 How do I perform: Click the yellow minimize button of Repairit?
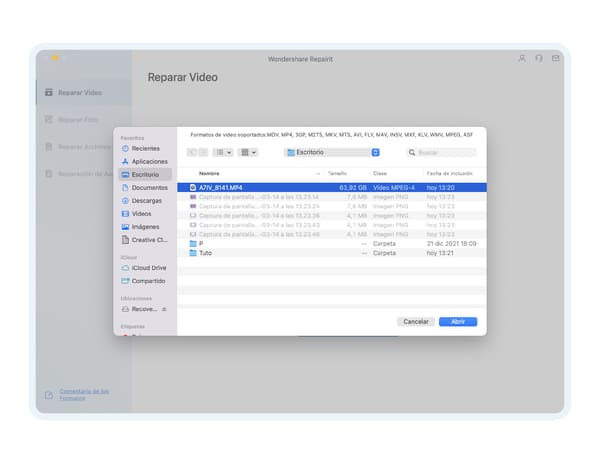[55, 58]
